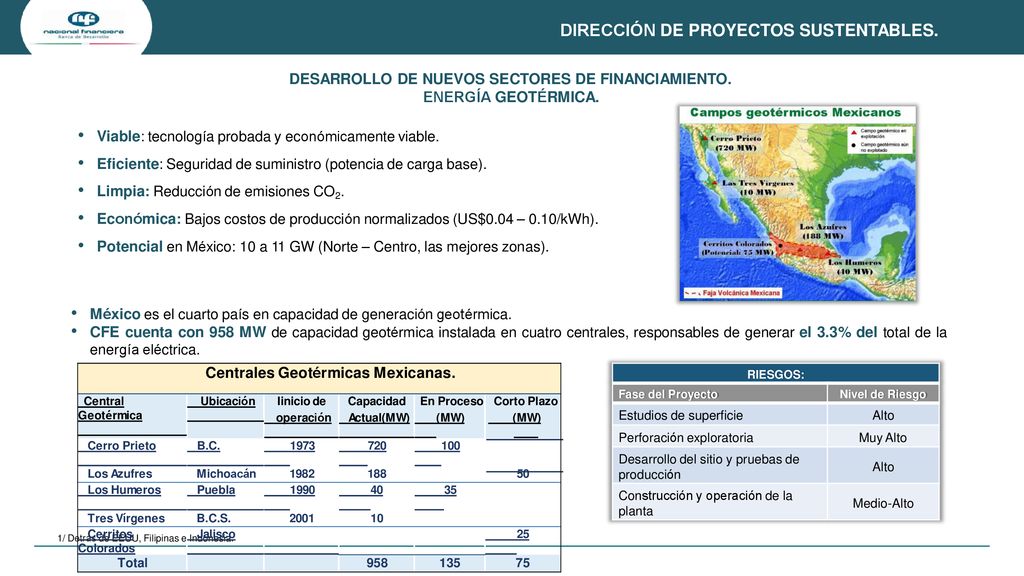
Task: Click 'CFE cuenta con 958 MW' text
Action: [178, 332]
